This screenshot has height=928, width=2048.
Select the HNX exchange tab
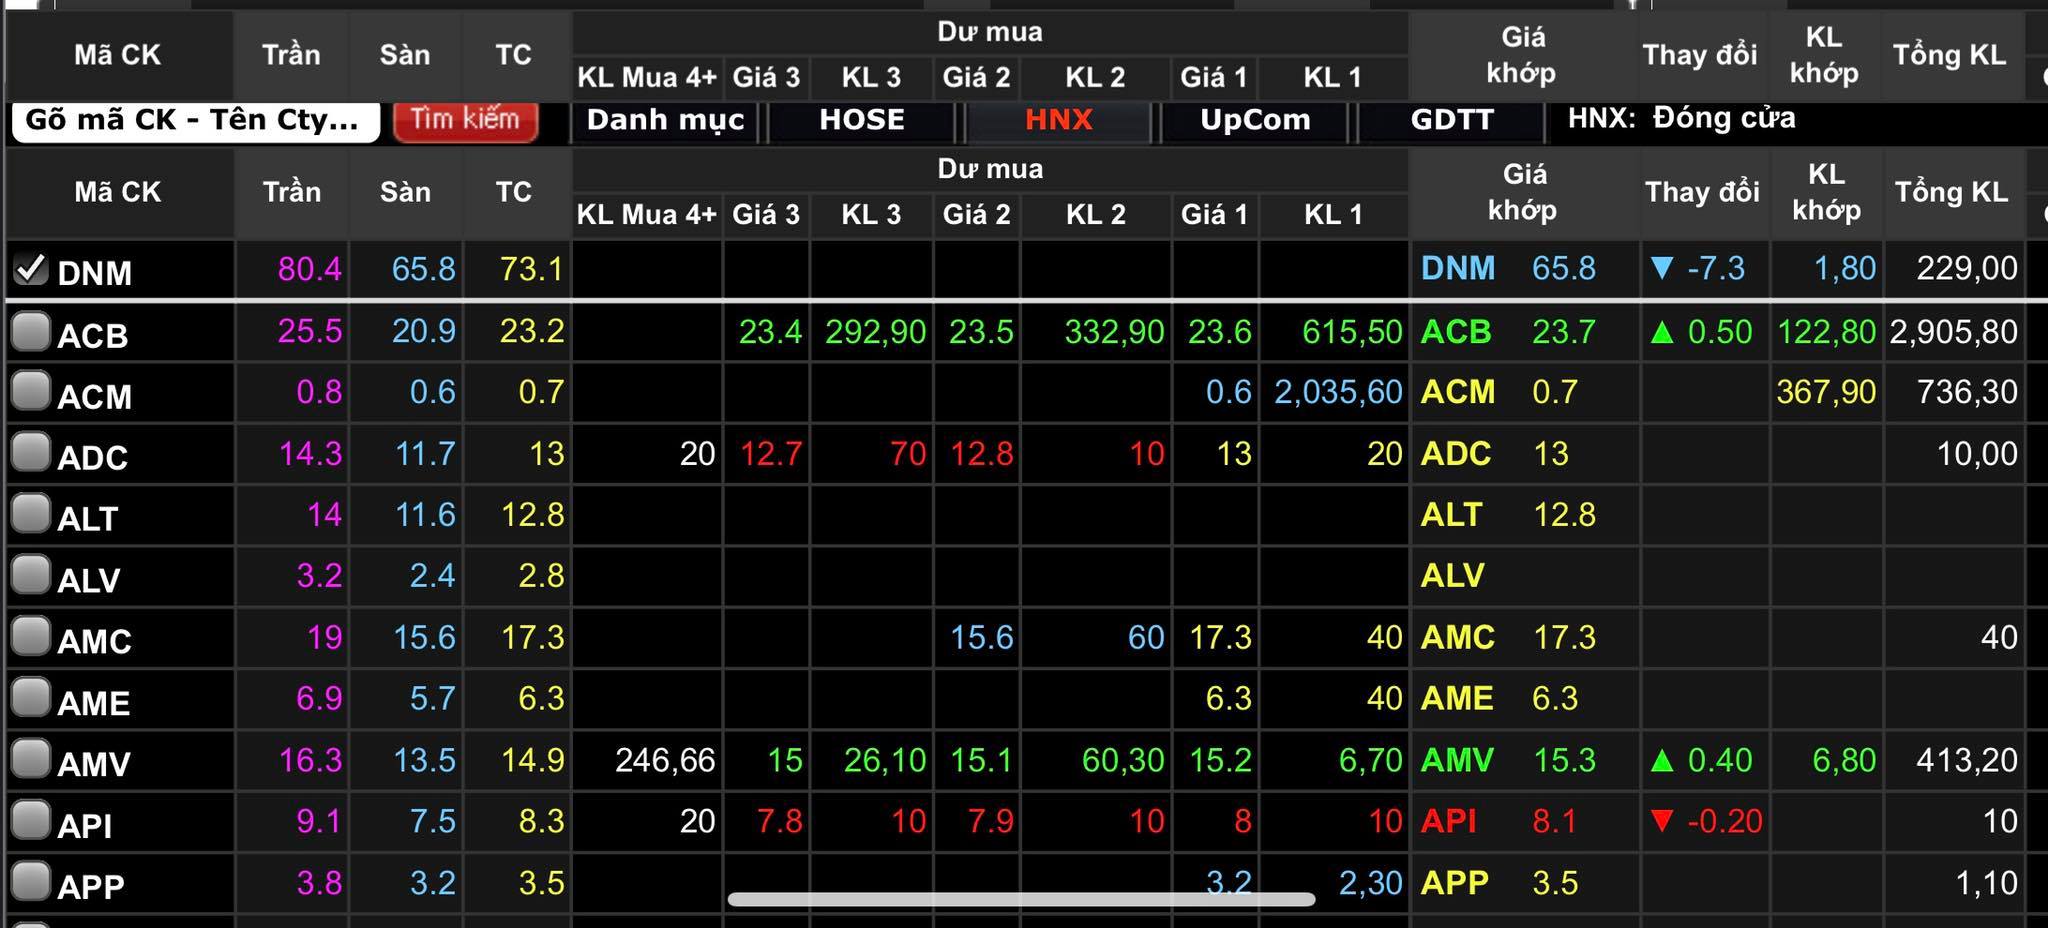pyautogui.click(x=1058, y=120)
